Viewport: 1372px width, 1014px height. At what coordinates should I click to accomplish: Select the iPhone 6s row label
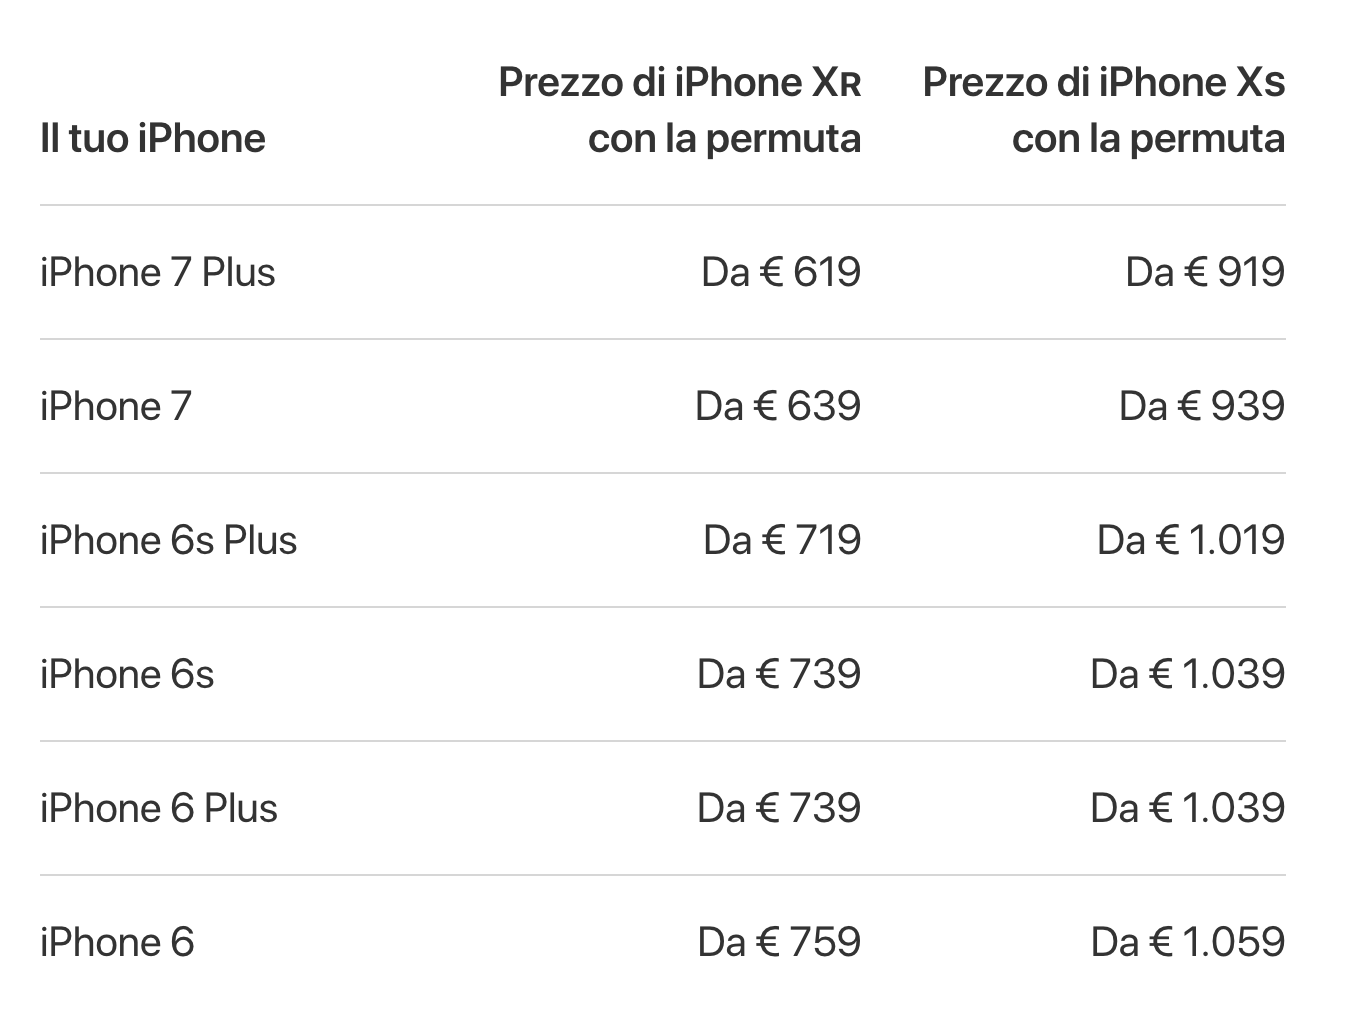click(x=127, y=674)
